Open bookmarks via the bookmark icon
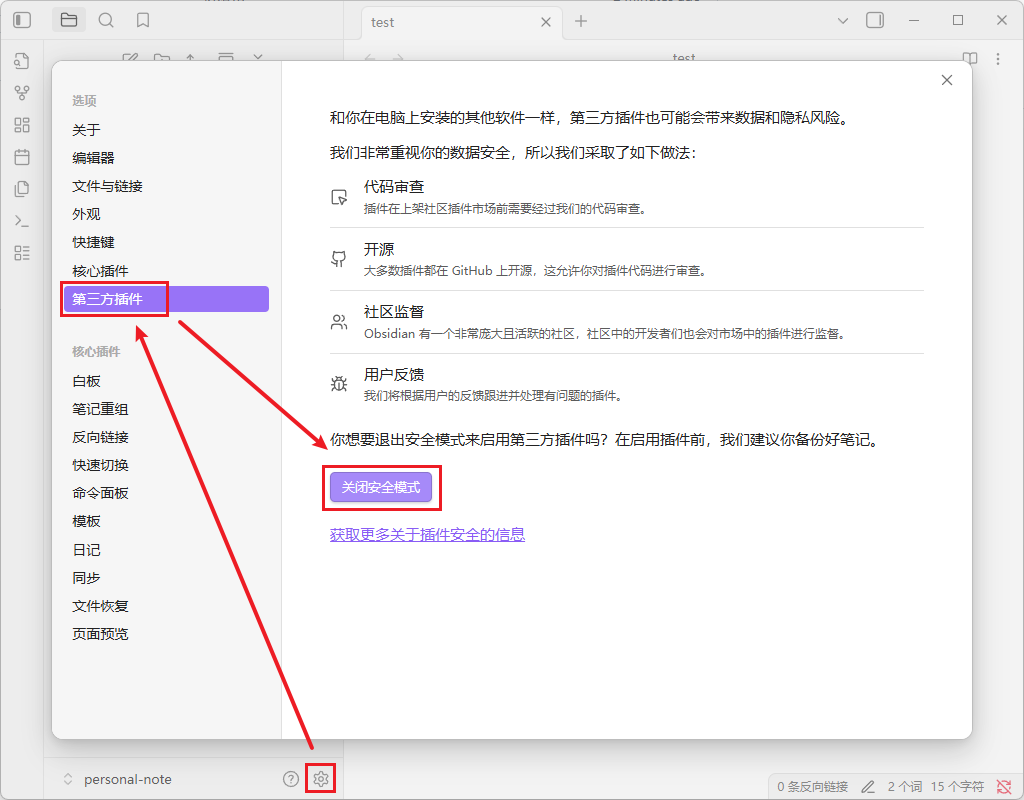1024x800 pixels. (142, 19)
